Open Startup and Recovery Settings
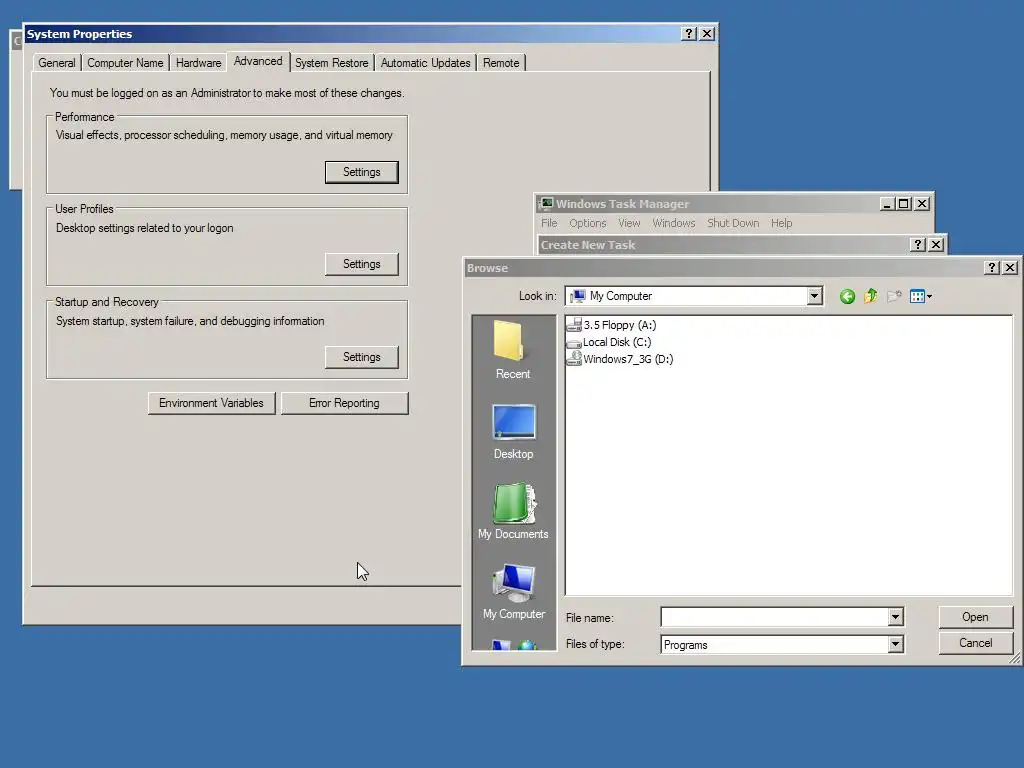Image resolution: width=1024 pixels, height=768 pixels. pyautogui.click(x=362, y=357)
